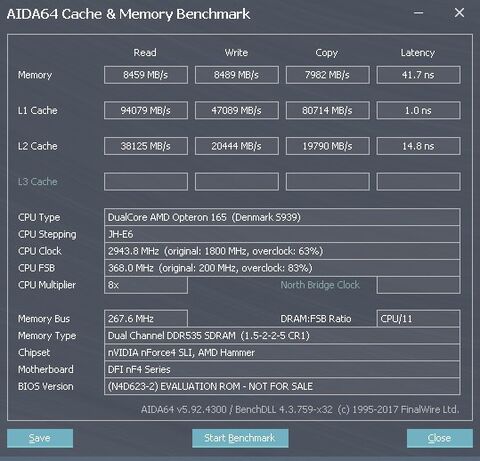The height and width of the screenshot is (461, 480).
Task: Select Memory Type Dual Channel DDR535 SDRAM
Action: click(282, 335)
